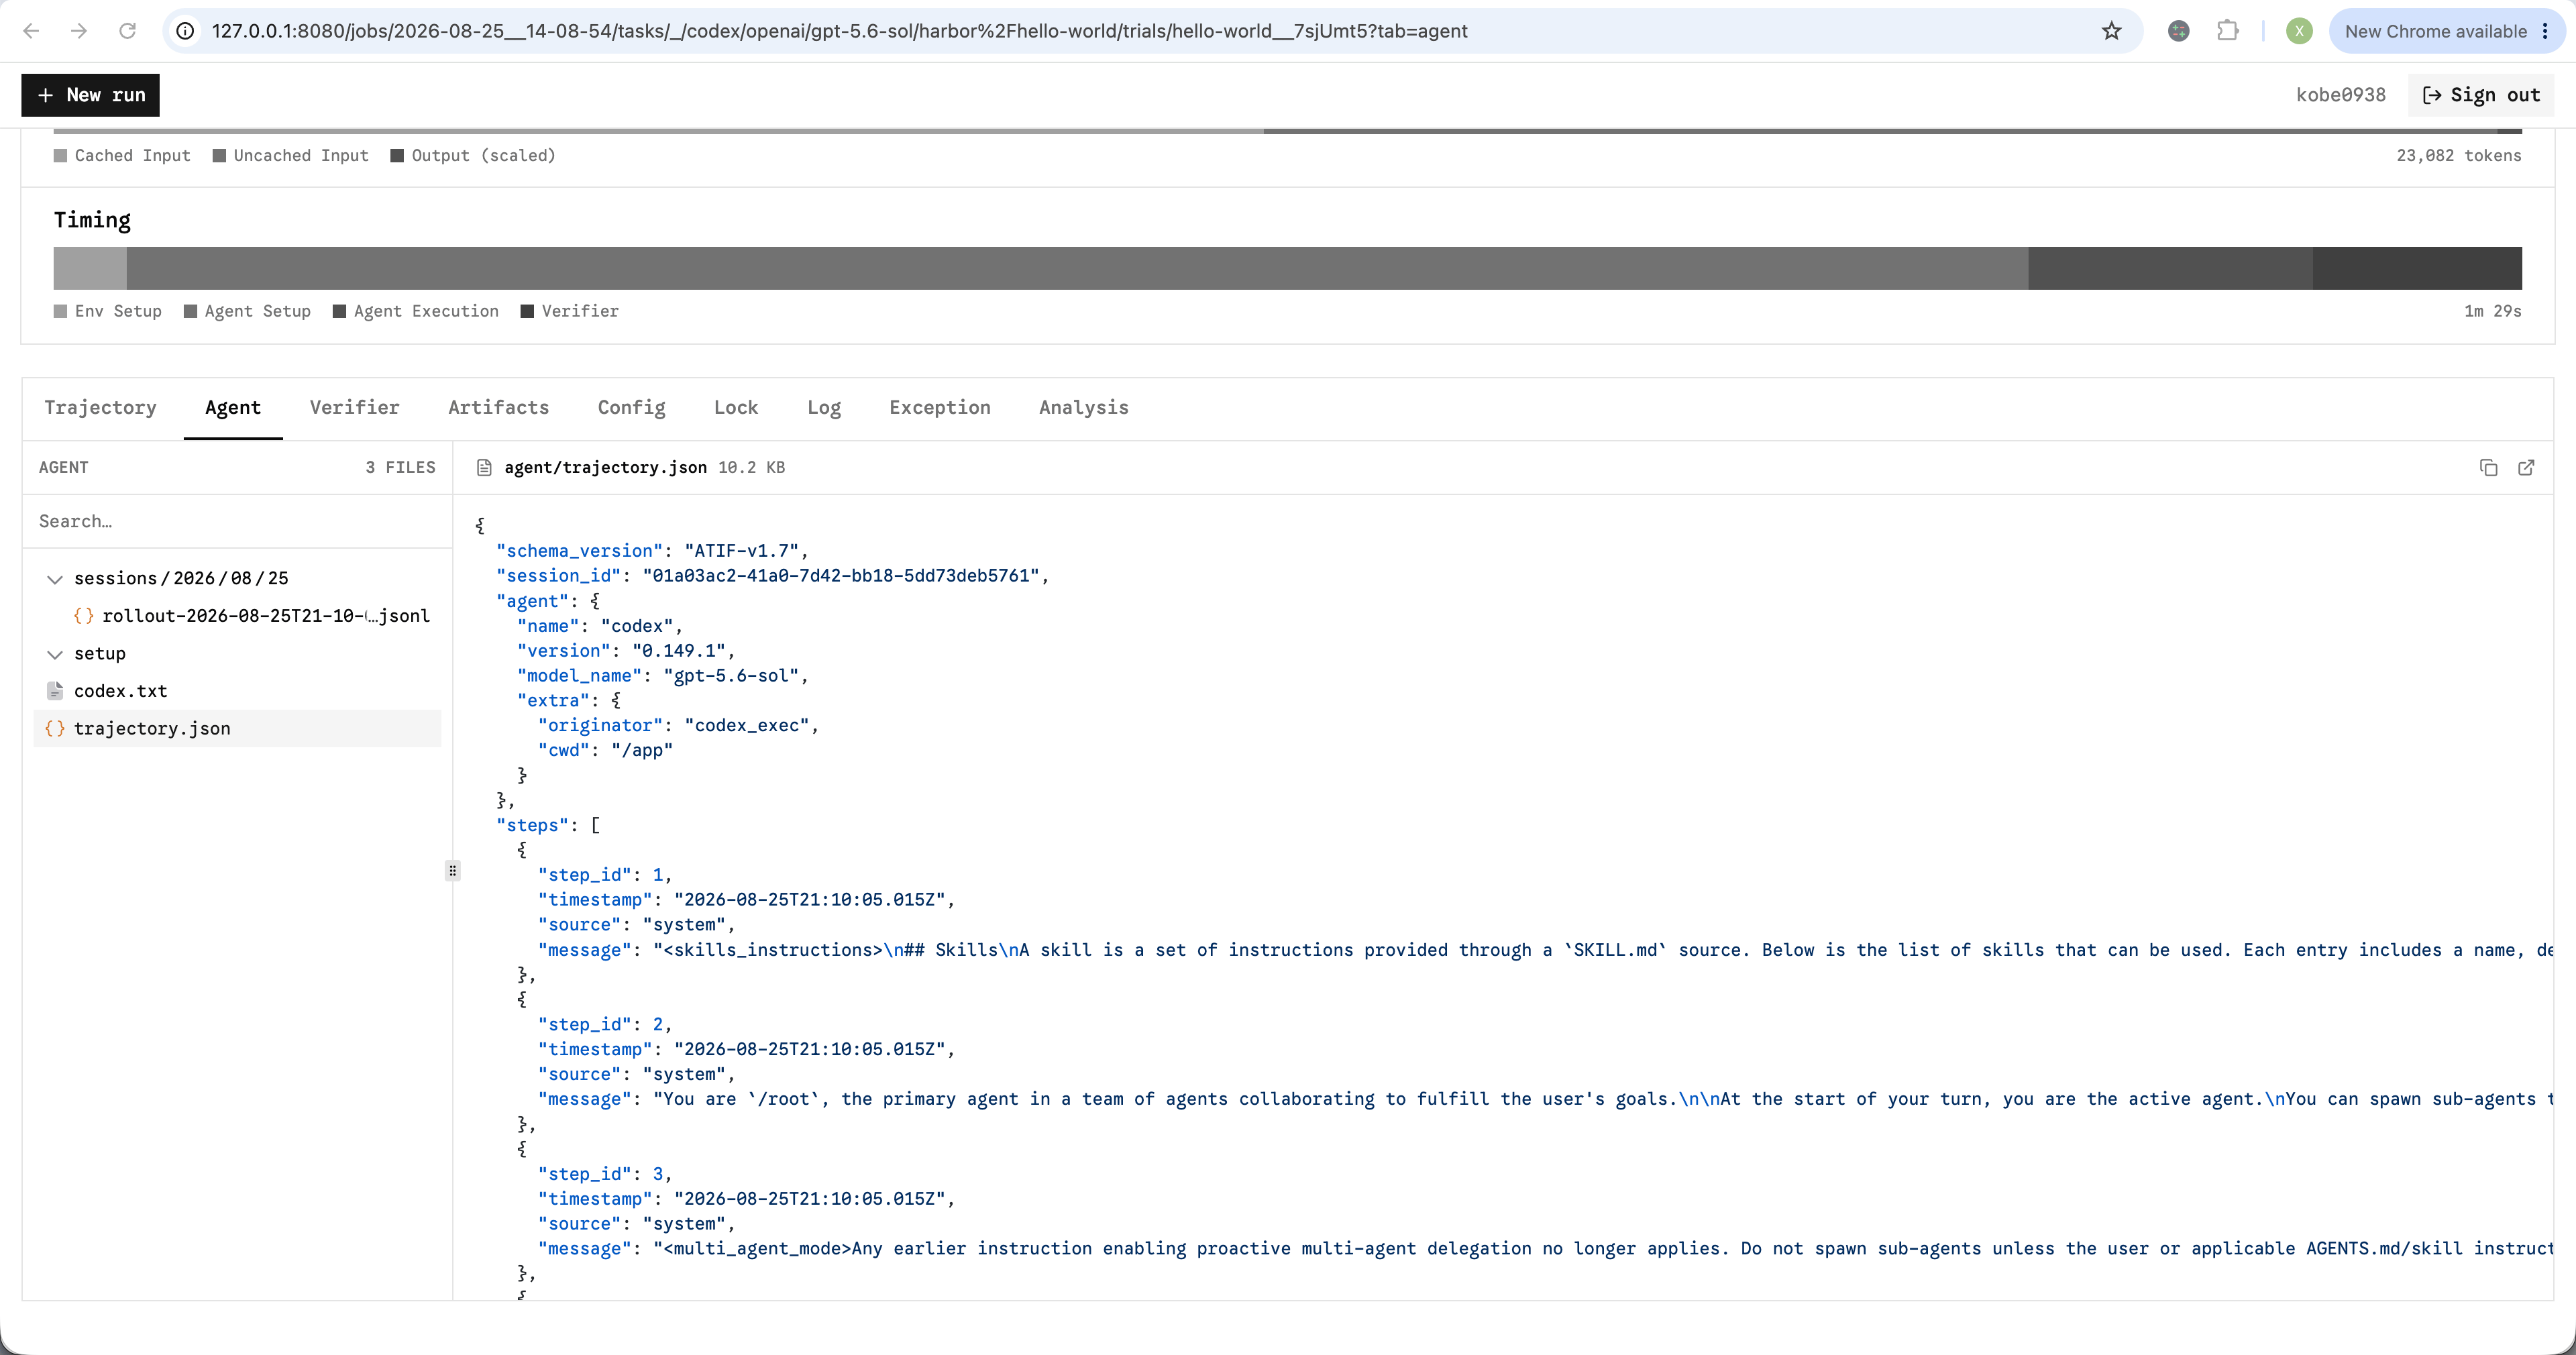Click the 1m 29s timing value
The width and height of the screenshot is (2576, 1355).
[2492, 312]
